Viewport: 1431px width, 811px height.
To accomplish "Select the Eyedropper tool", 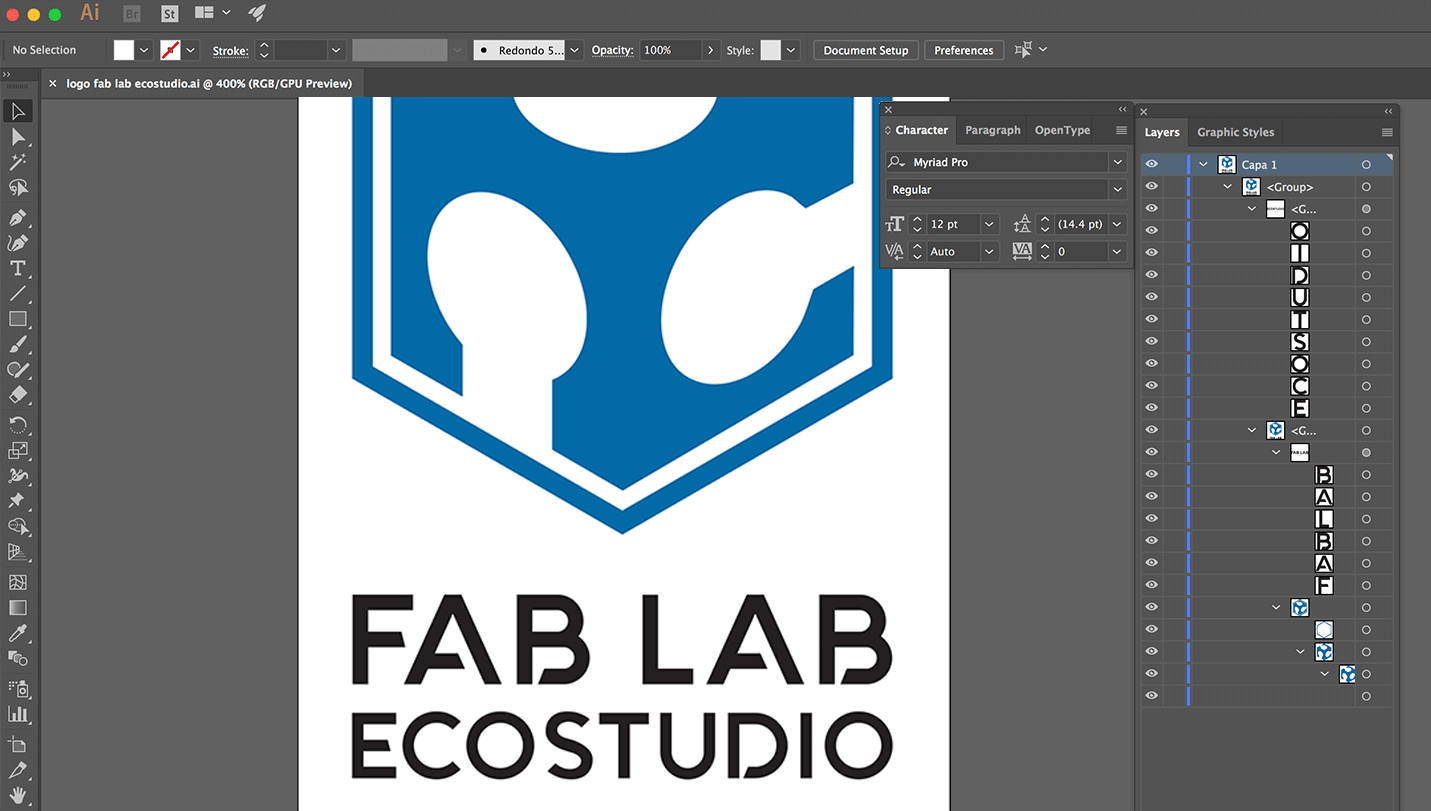I will pyautogui.click(x=17, y=633).
